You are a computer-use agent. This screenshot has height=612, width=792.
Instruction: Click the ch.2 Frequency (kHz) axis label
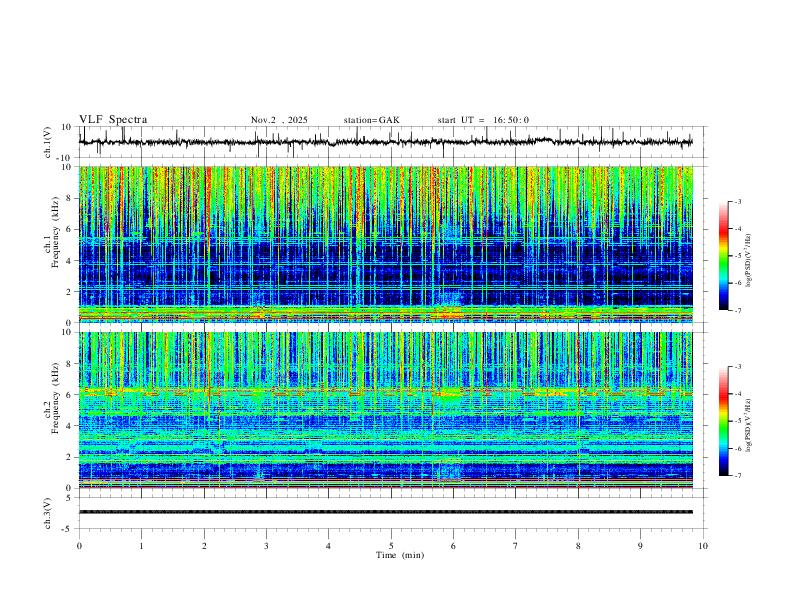(52, 398)
